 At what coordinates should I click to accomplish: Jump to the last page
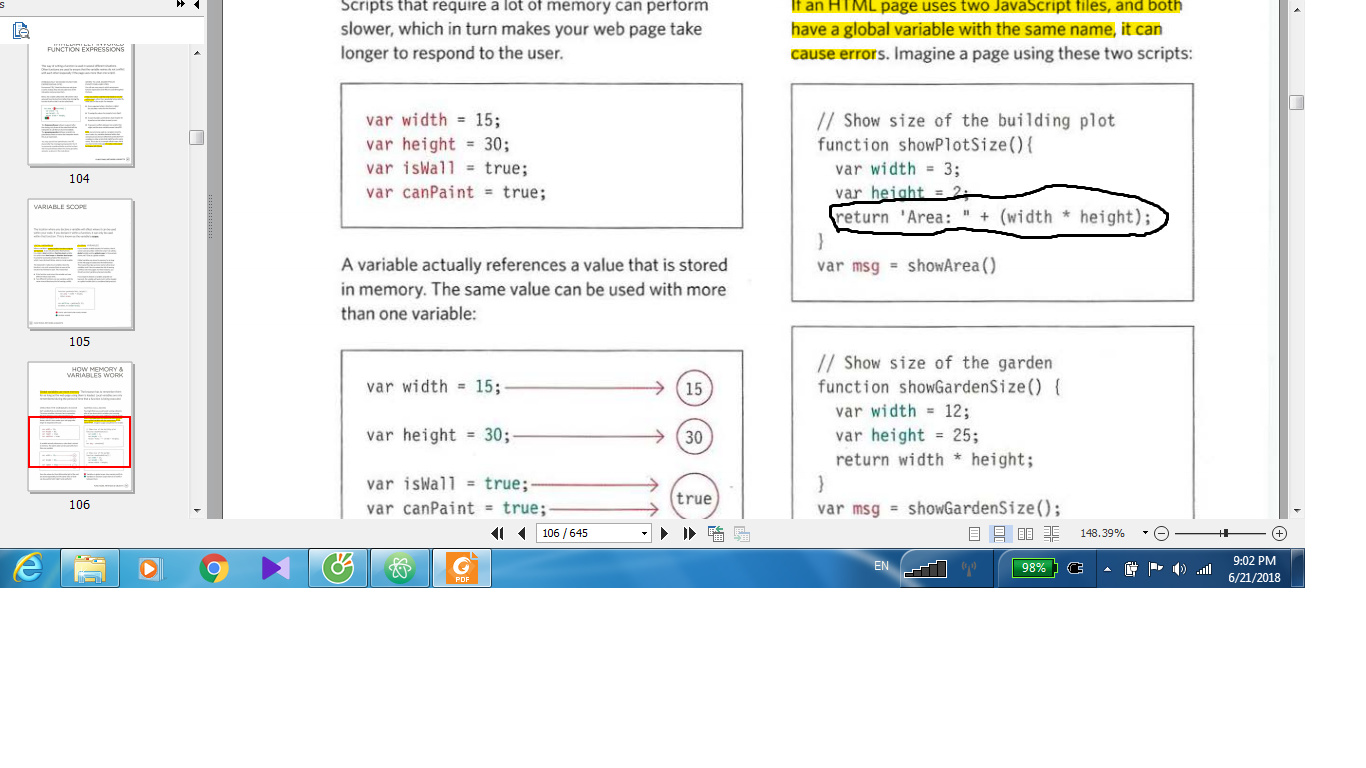tap(689, 534)
